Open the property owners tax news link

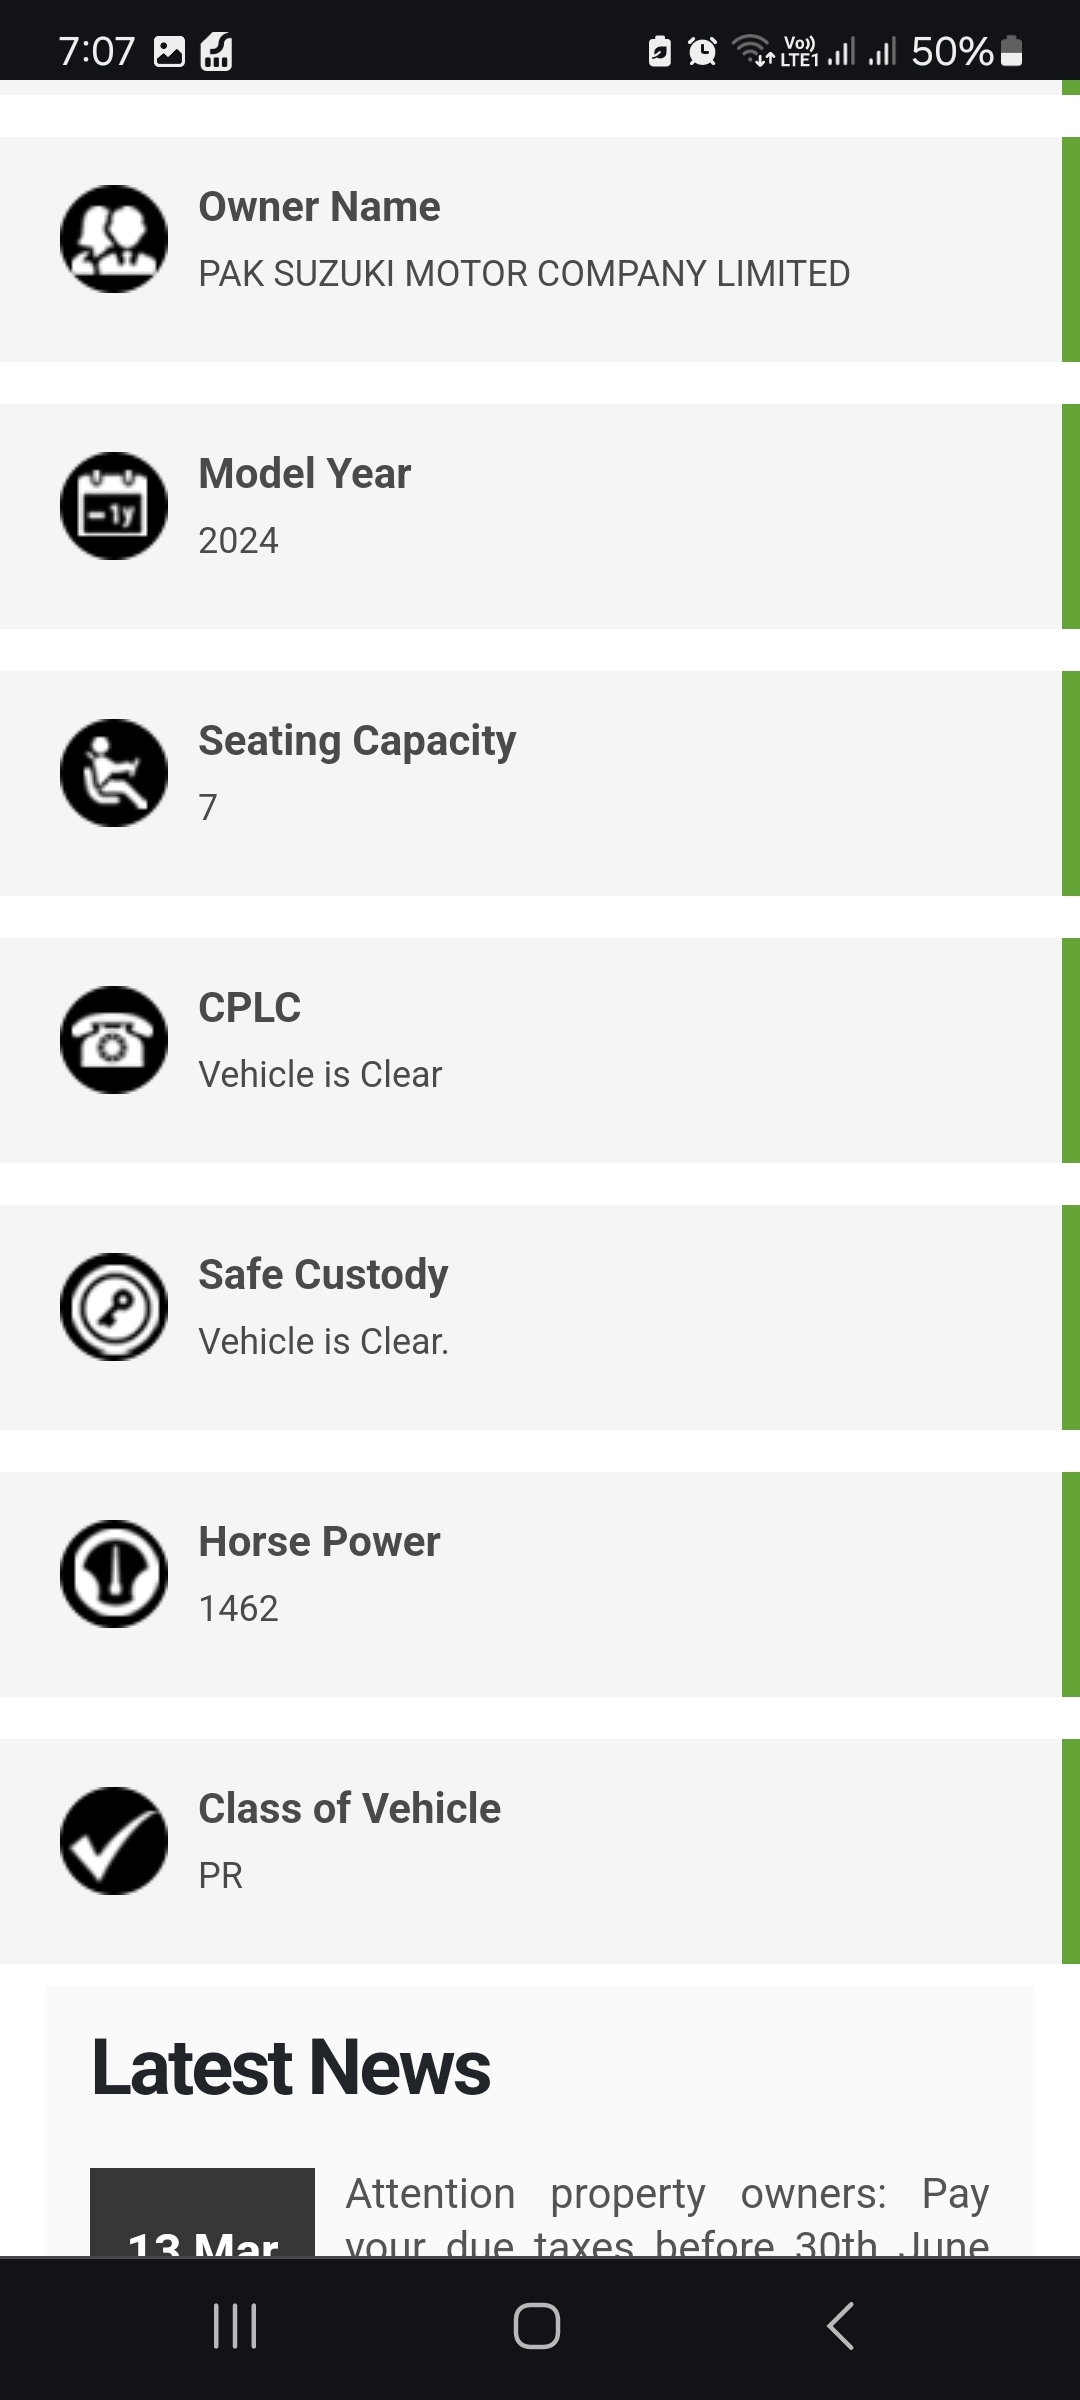click(x=667, y=2214)
